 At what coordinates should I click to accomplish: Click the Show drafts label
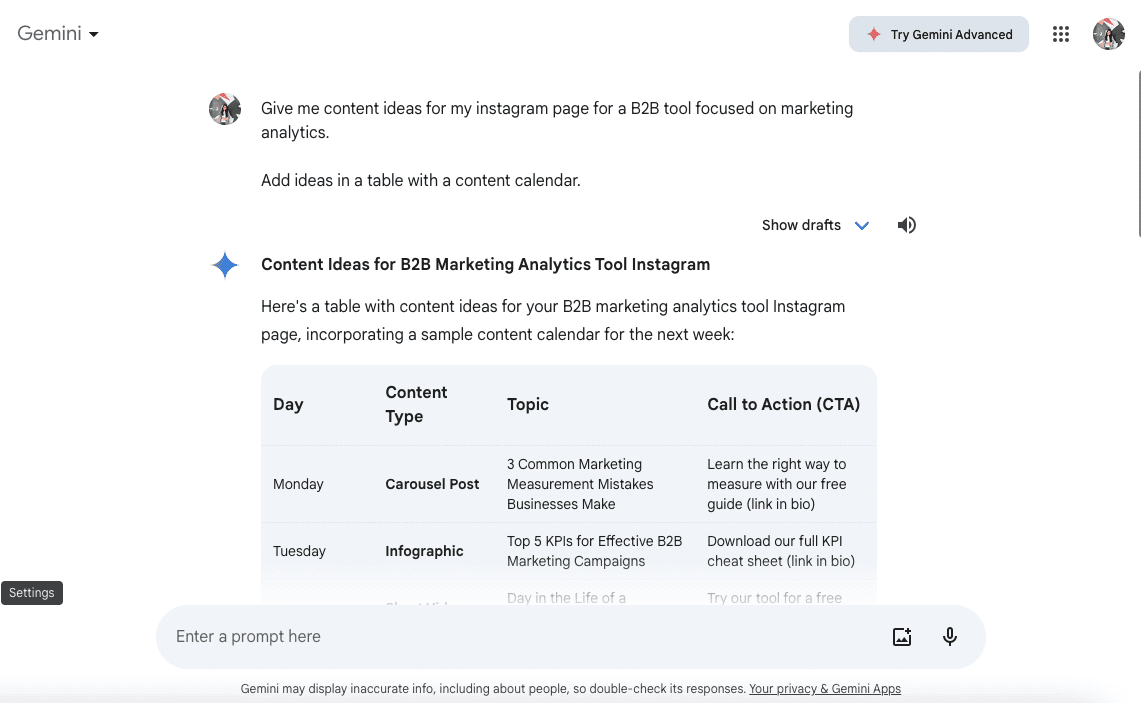pos(800,225)
